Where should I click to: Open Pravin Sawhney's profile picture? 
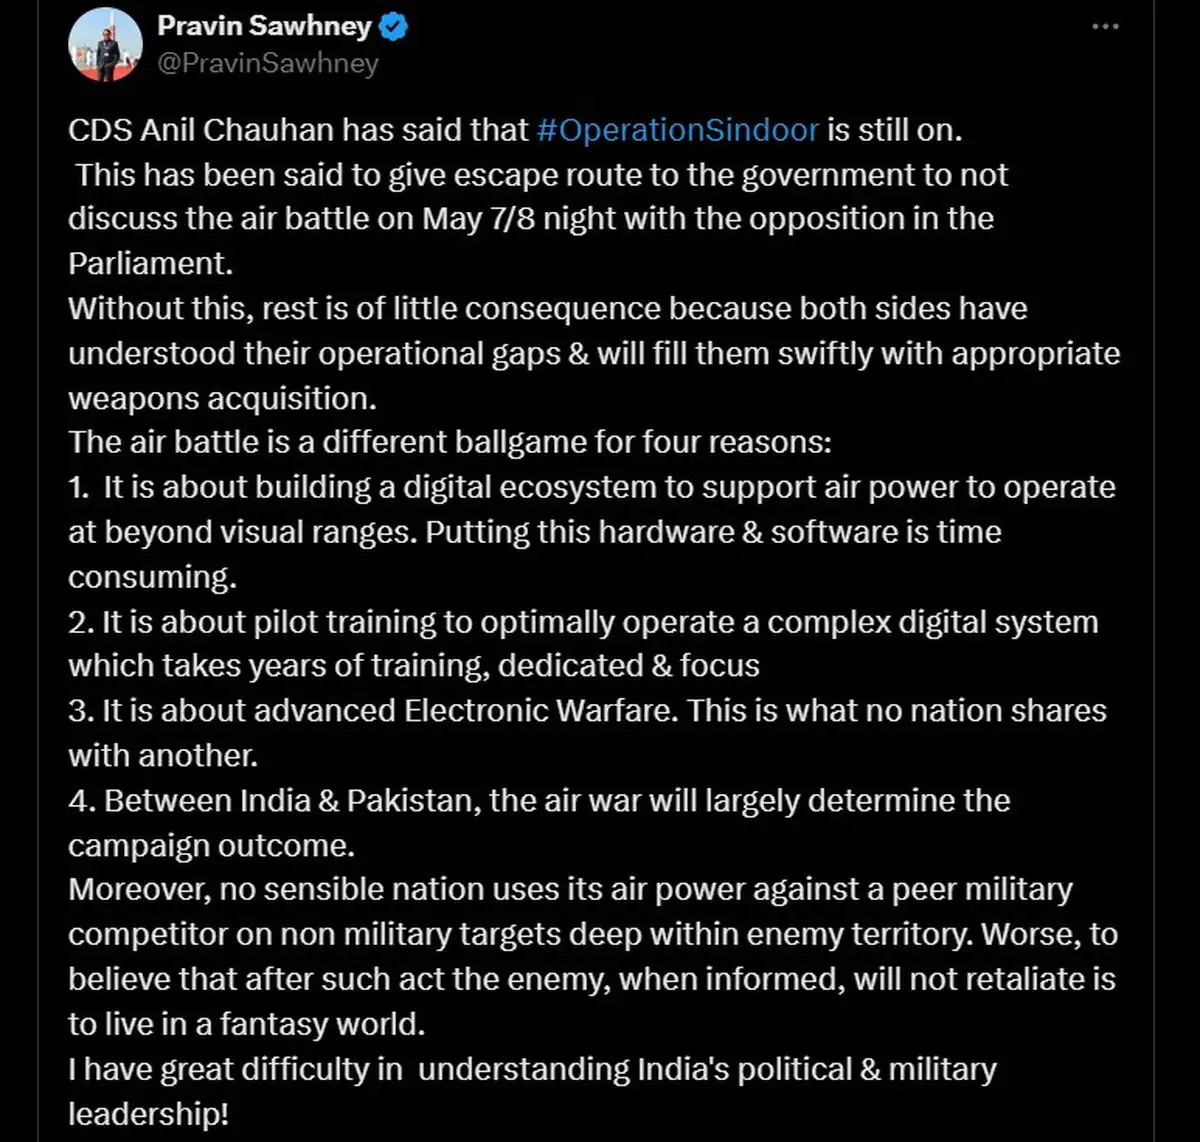(105, 45)
